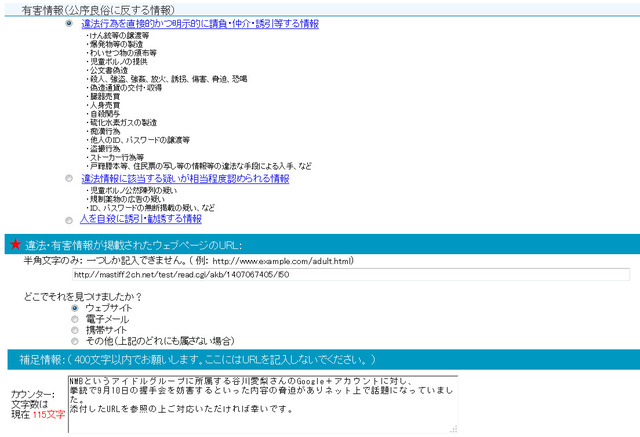Screen dimensions: 640x437
Task: Choose the 電子メール radio option
Action: coord(74,319)
